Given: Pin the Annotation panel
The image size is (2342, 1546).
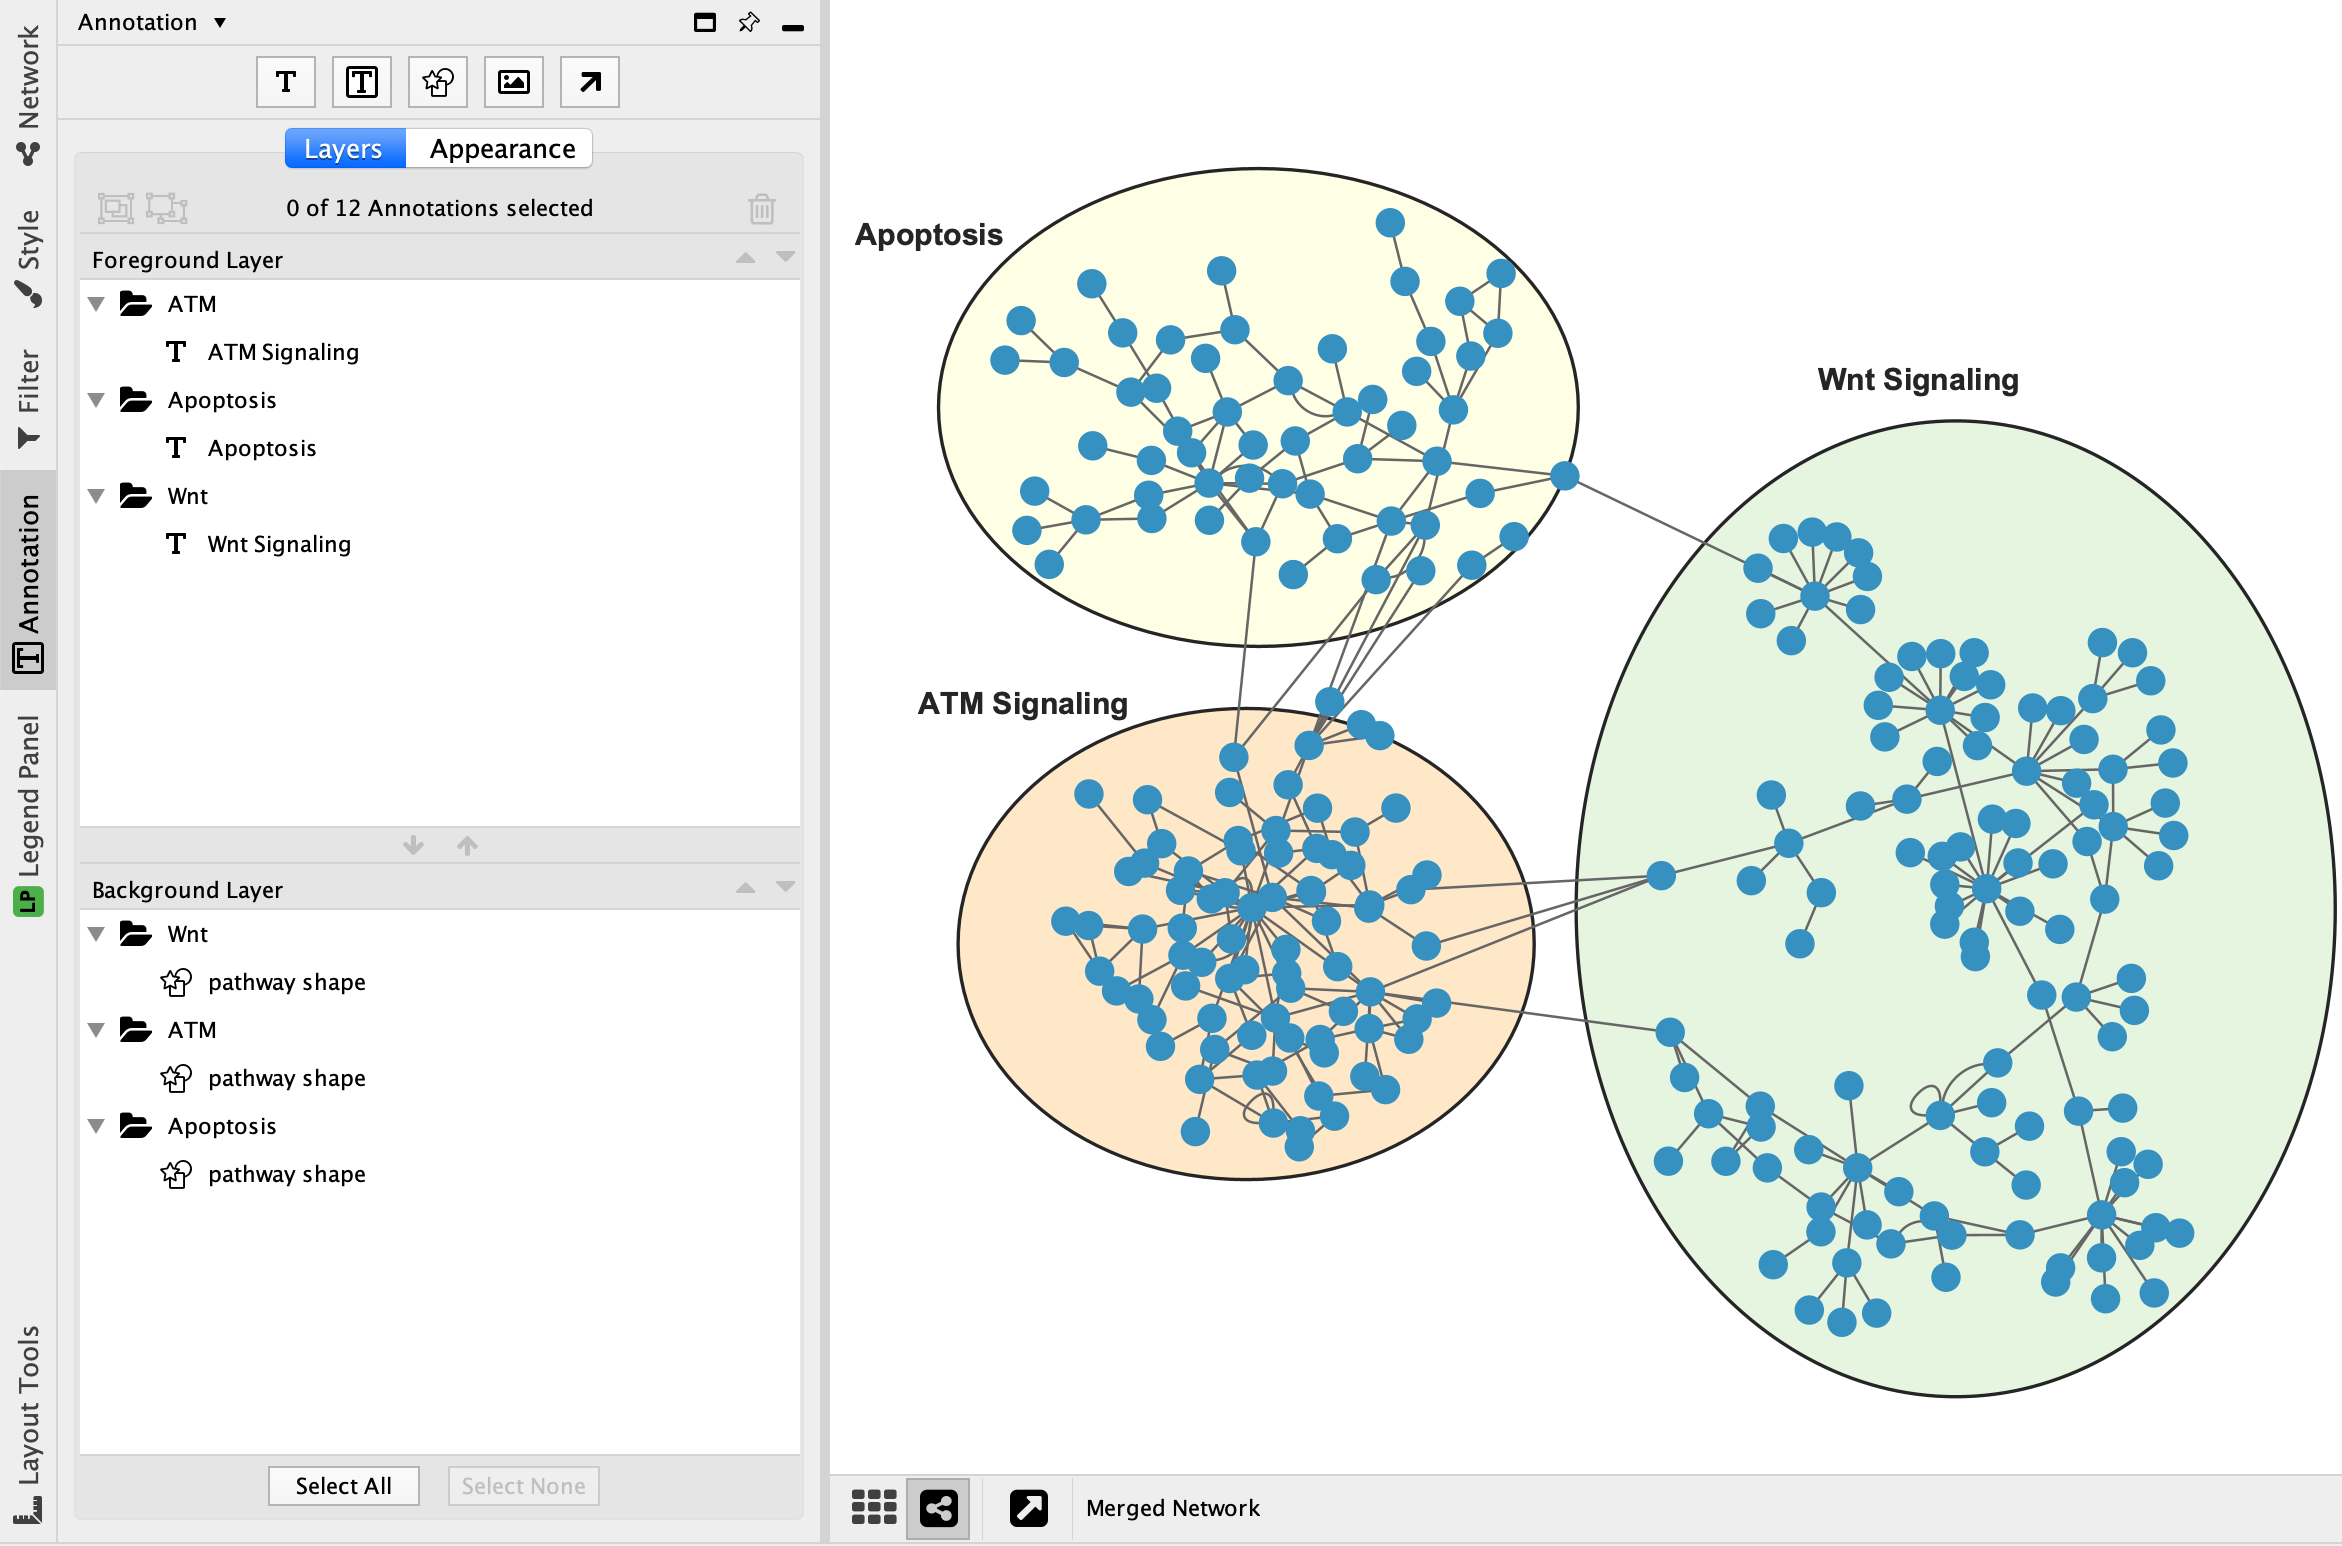Looking at the screenshot, I should point(749,22).
